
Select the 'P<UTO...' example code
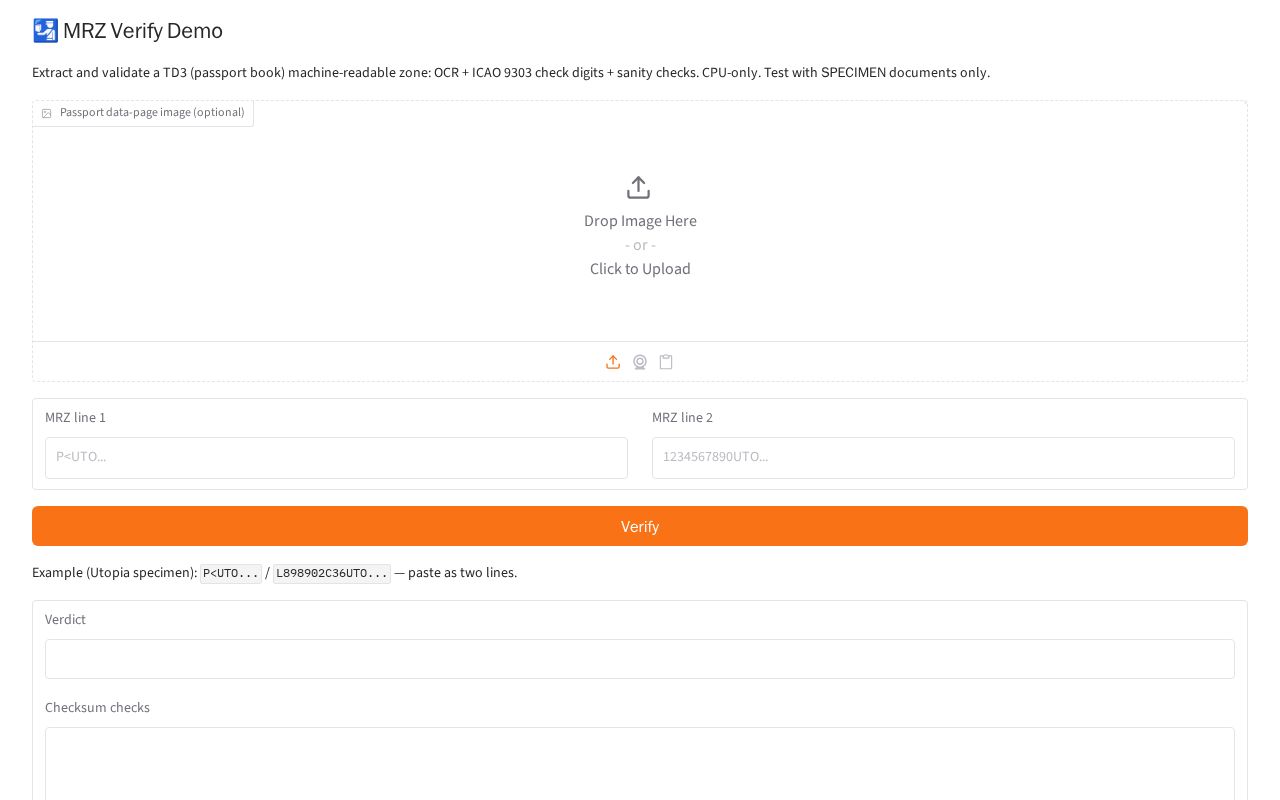pyautogui.click(x=231, y=573)
